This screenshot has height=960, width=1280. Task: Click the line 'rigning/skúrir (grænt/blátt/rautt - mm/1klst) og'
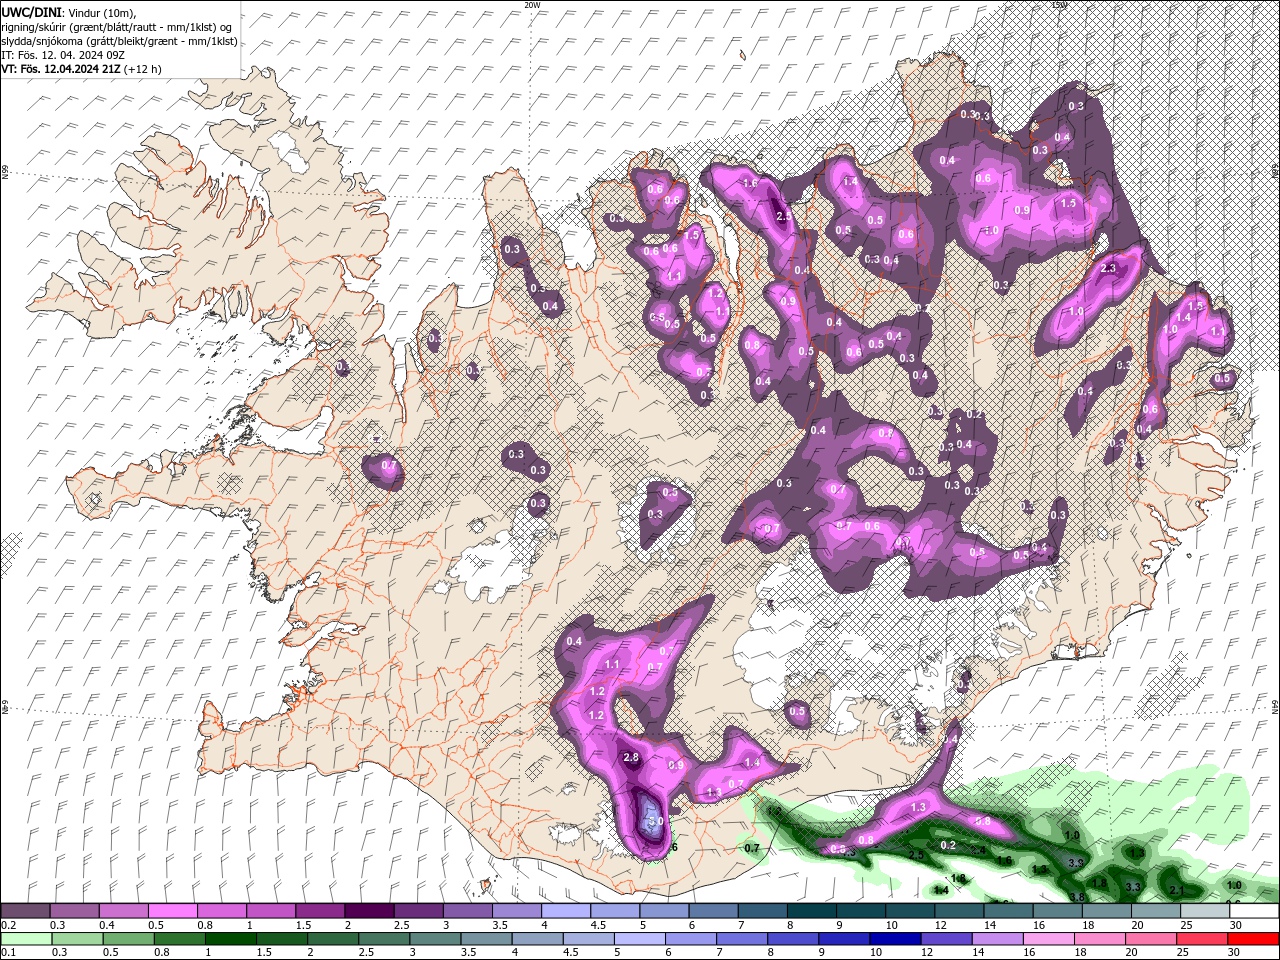(x=117, y=27)
